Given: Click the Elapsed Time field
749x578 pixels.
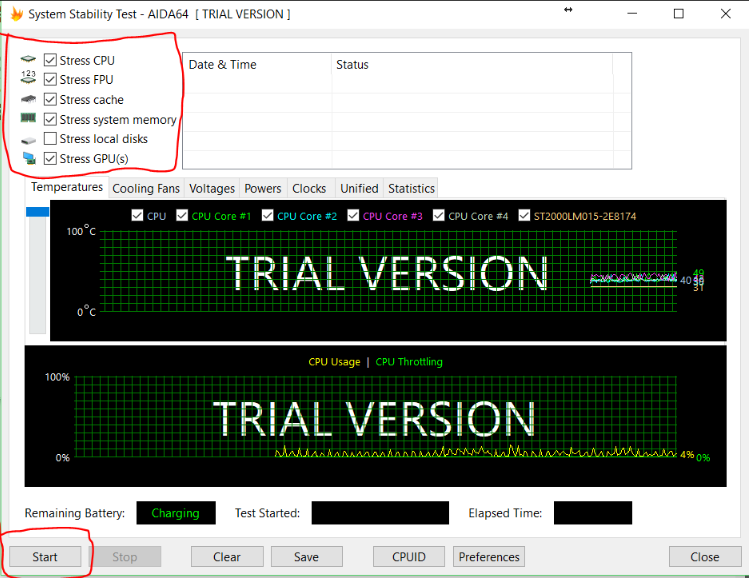Looking at the screenshot, I should pyautogui.click(x=593, y=513).
